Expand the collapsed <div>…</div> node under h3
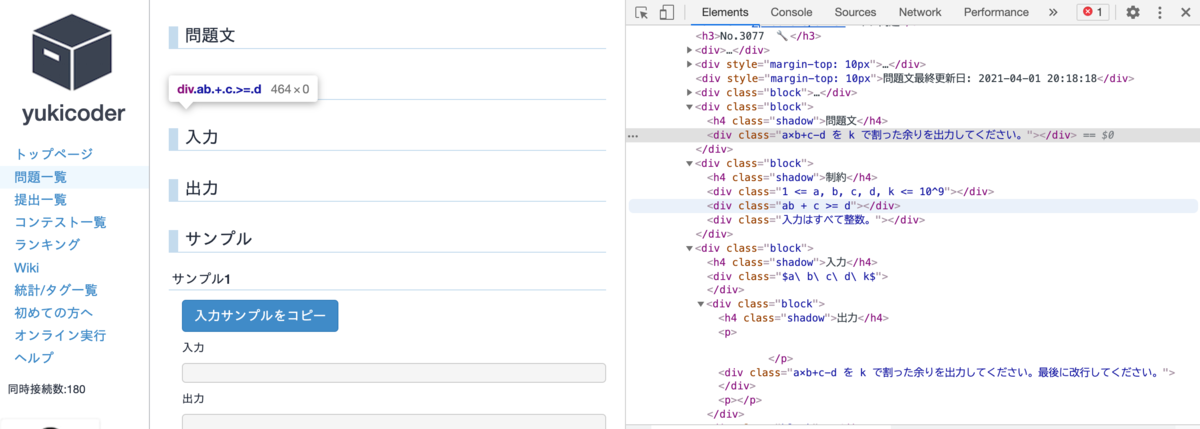The image size is (1200, 429). click(690, 50)
